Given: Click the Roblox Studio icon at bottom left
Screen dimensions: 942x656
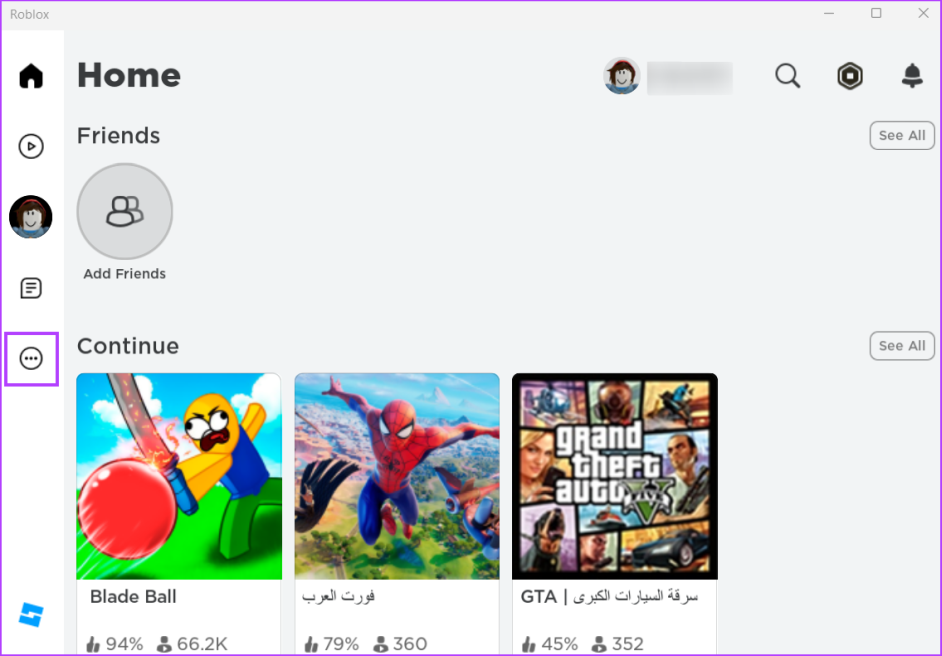Looking at the screenshot, I should click(31, 615).
